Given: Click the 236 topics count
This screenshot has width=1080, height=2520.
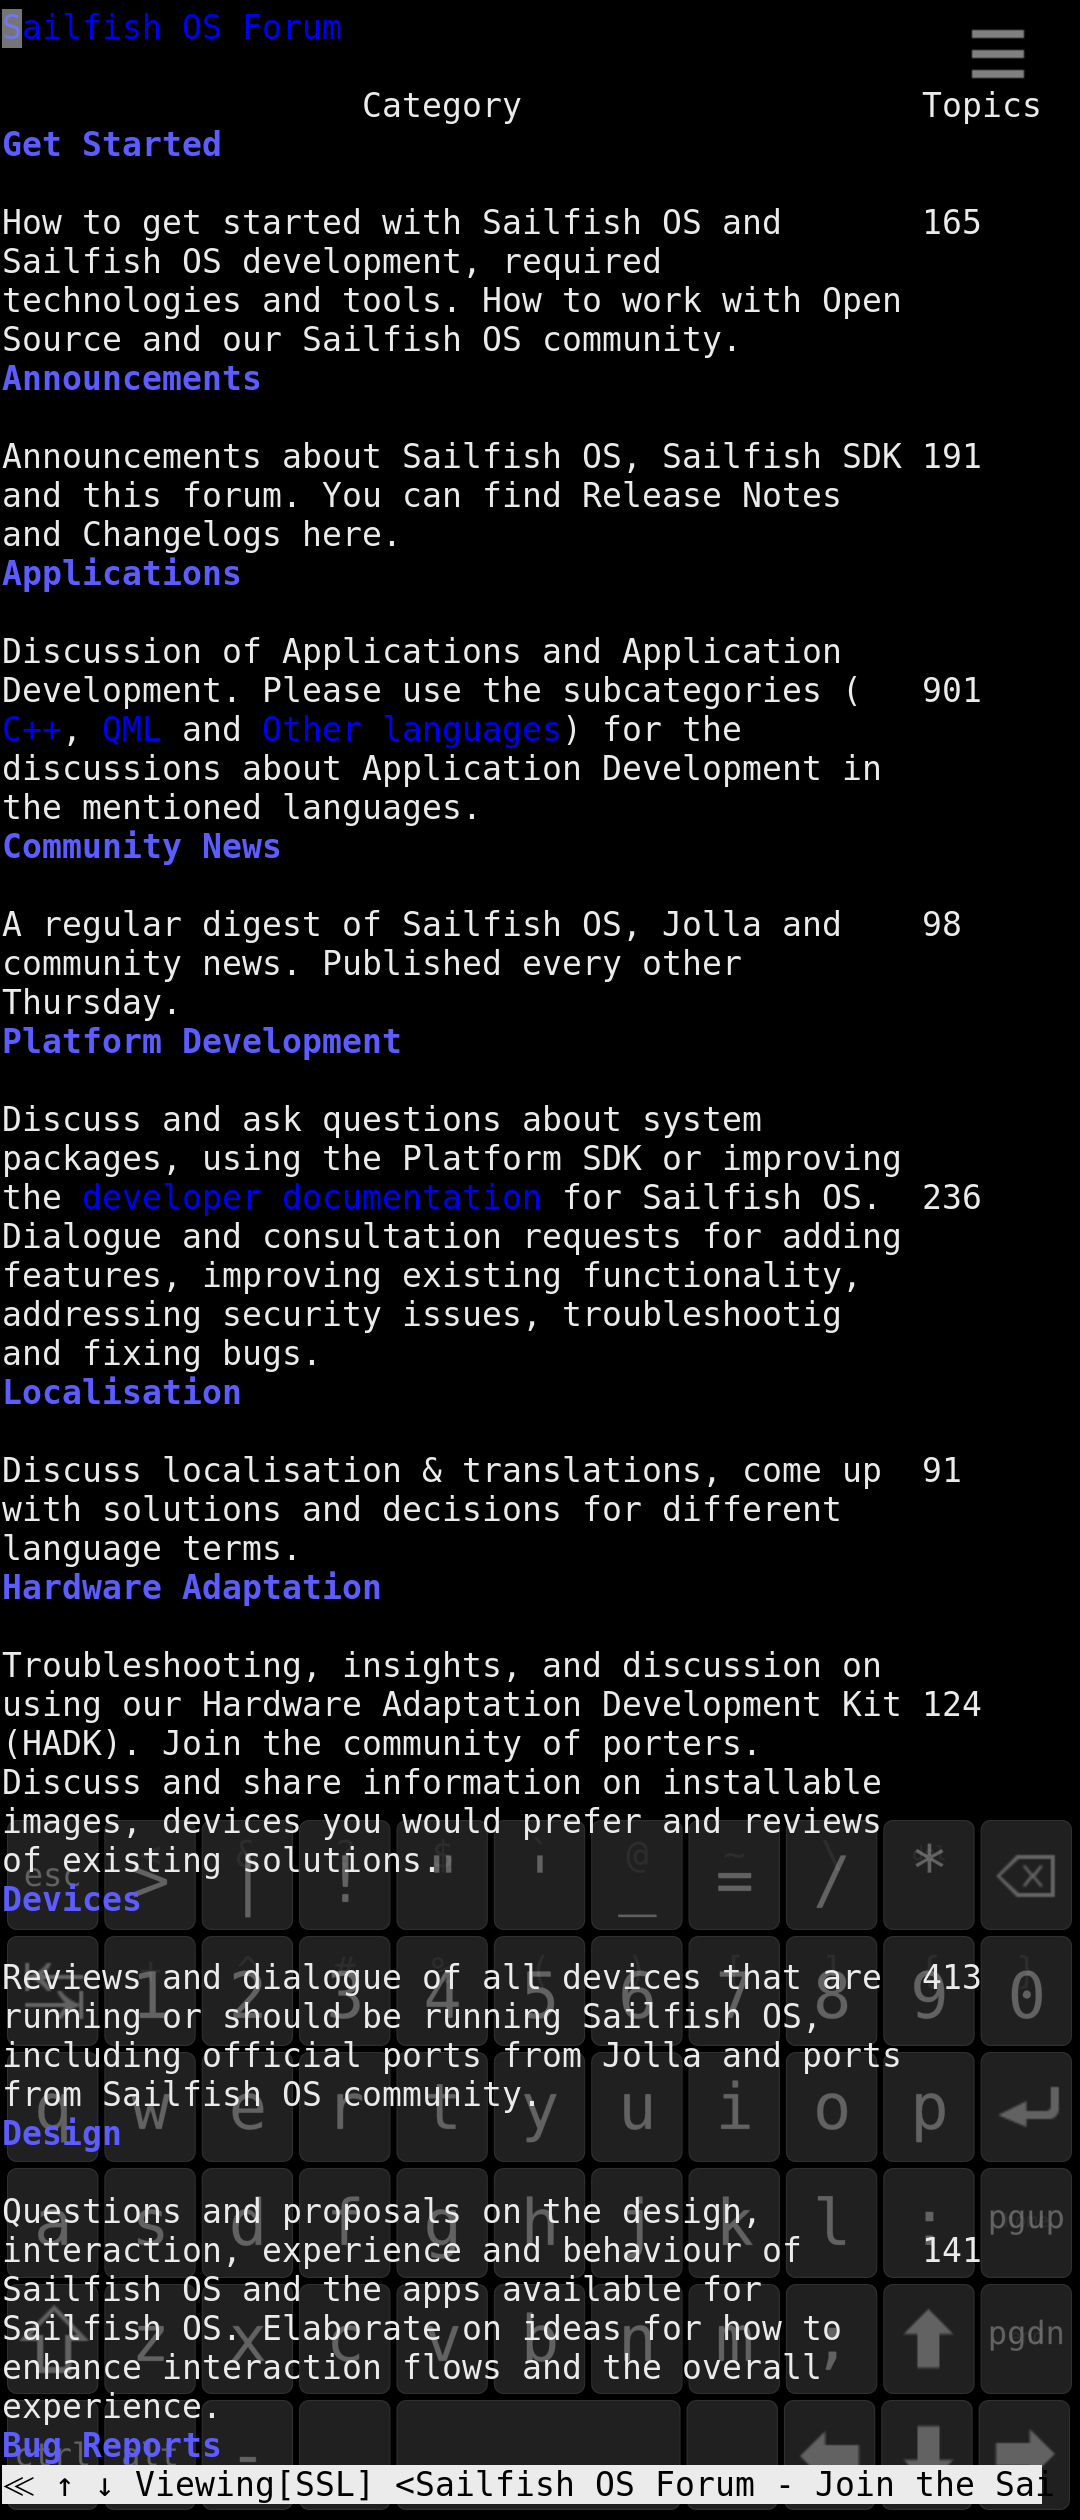Looking at the screenshot, I should tap(952, 1197).
